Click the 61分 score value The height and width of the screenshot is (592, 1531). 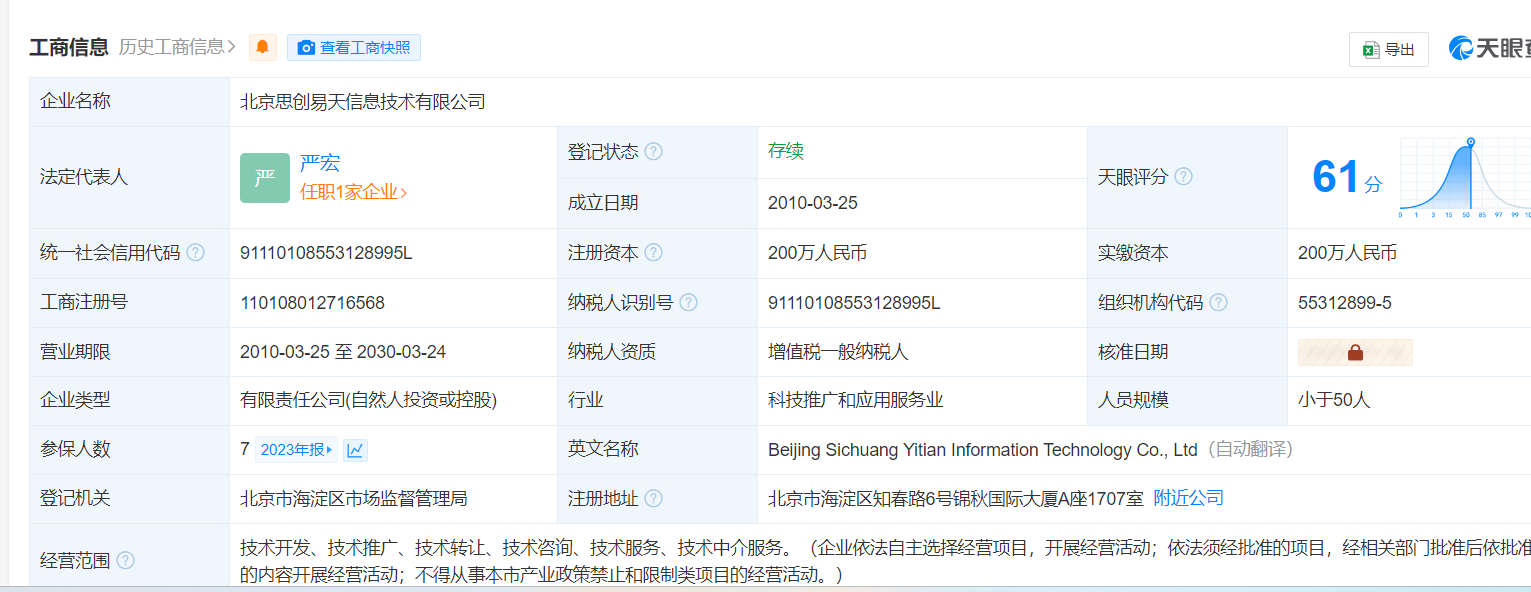(x=1347, y=177)
